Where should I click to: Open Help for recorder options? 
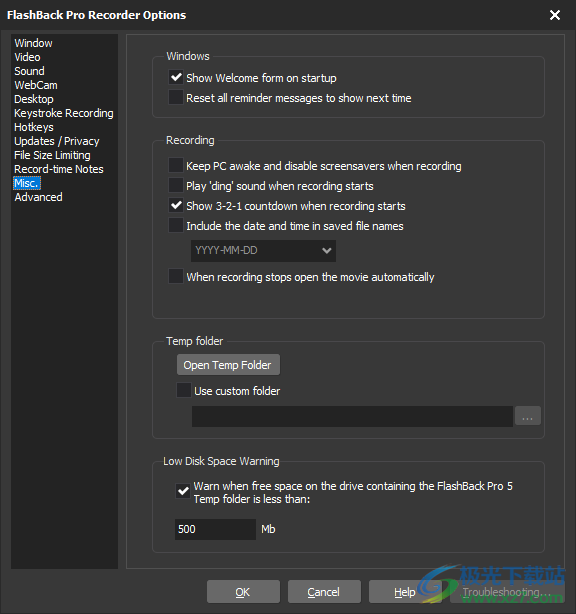(x=405, y=592)
